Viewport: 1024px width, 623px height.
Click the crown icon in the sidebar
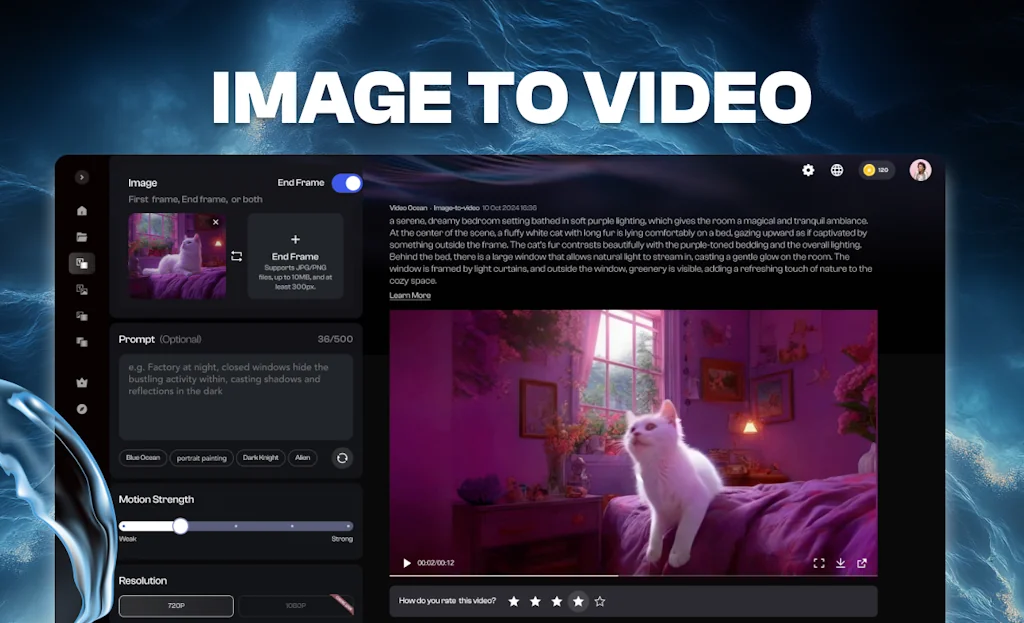pos(82,382)
